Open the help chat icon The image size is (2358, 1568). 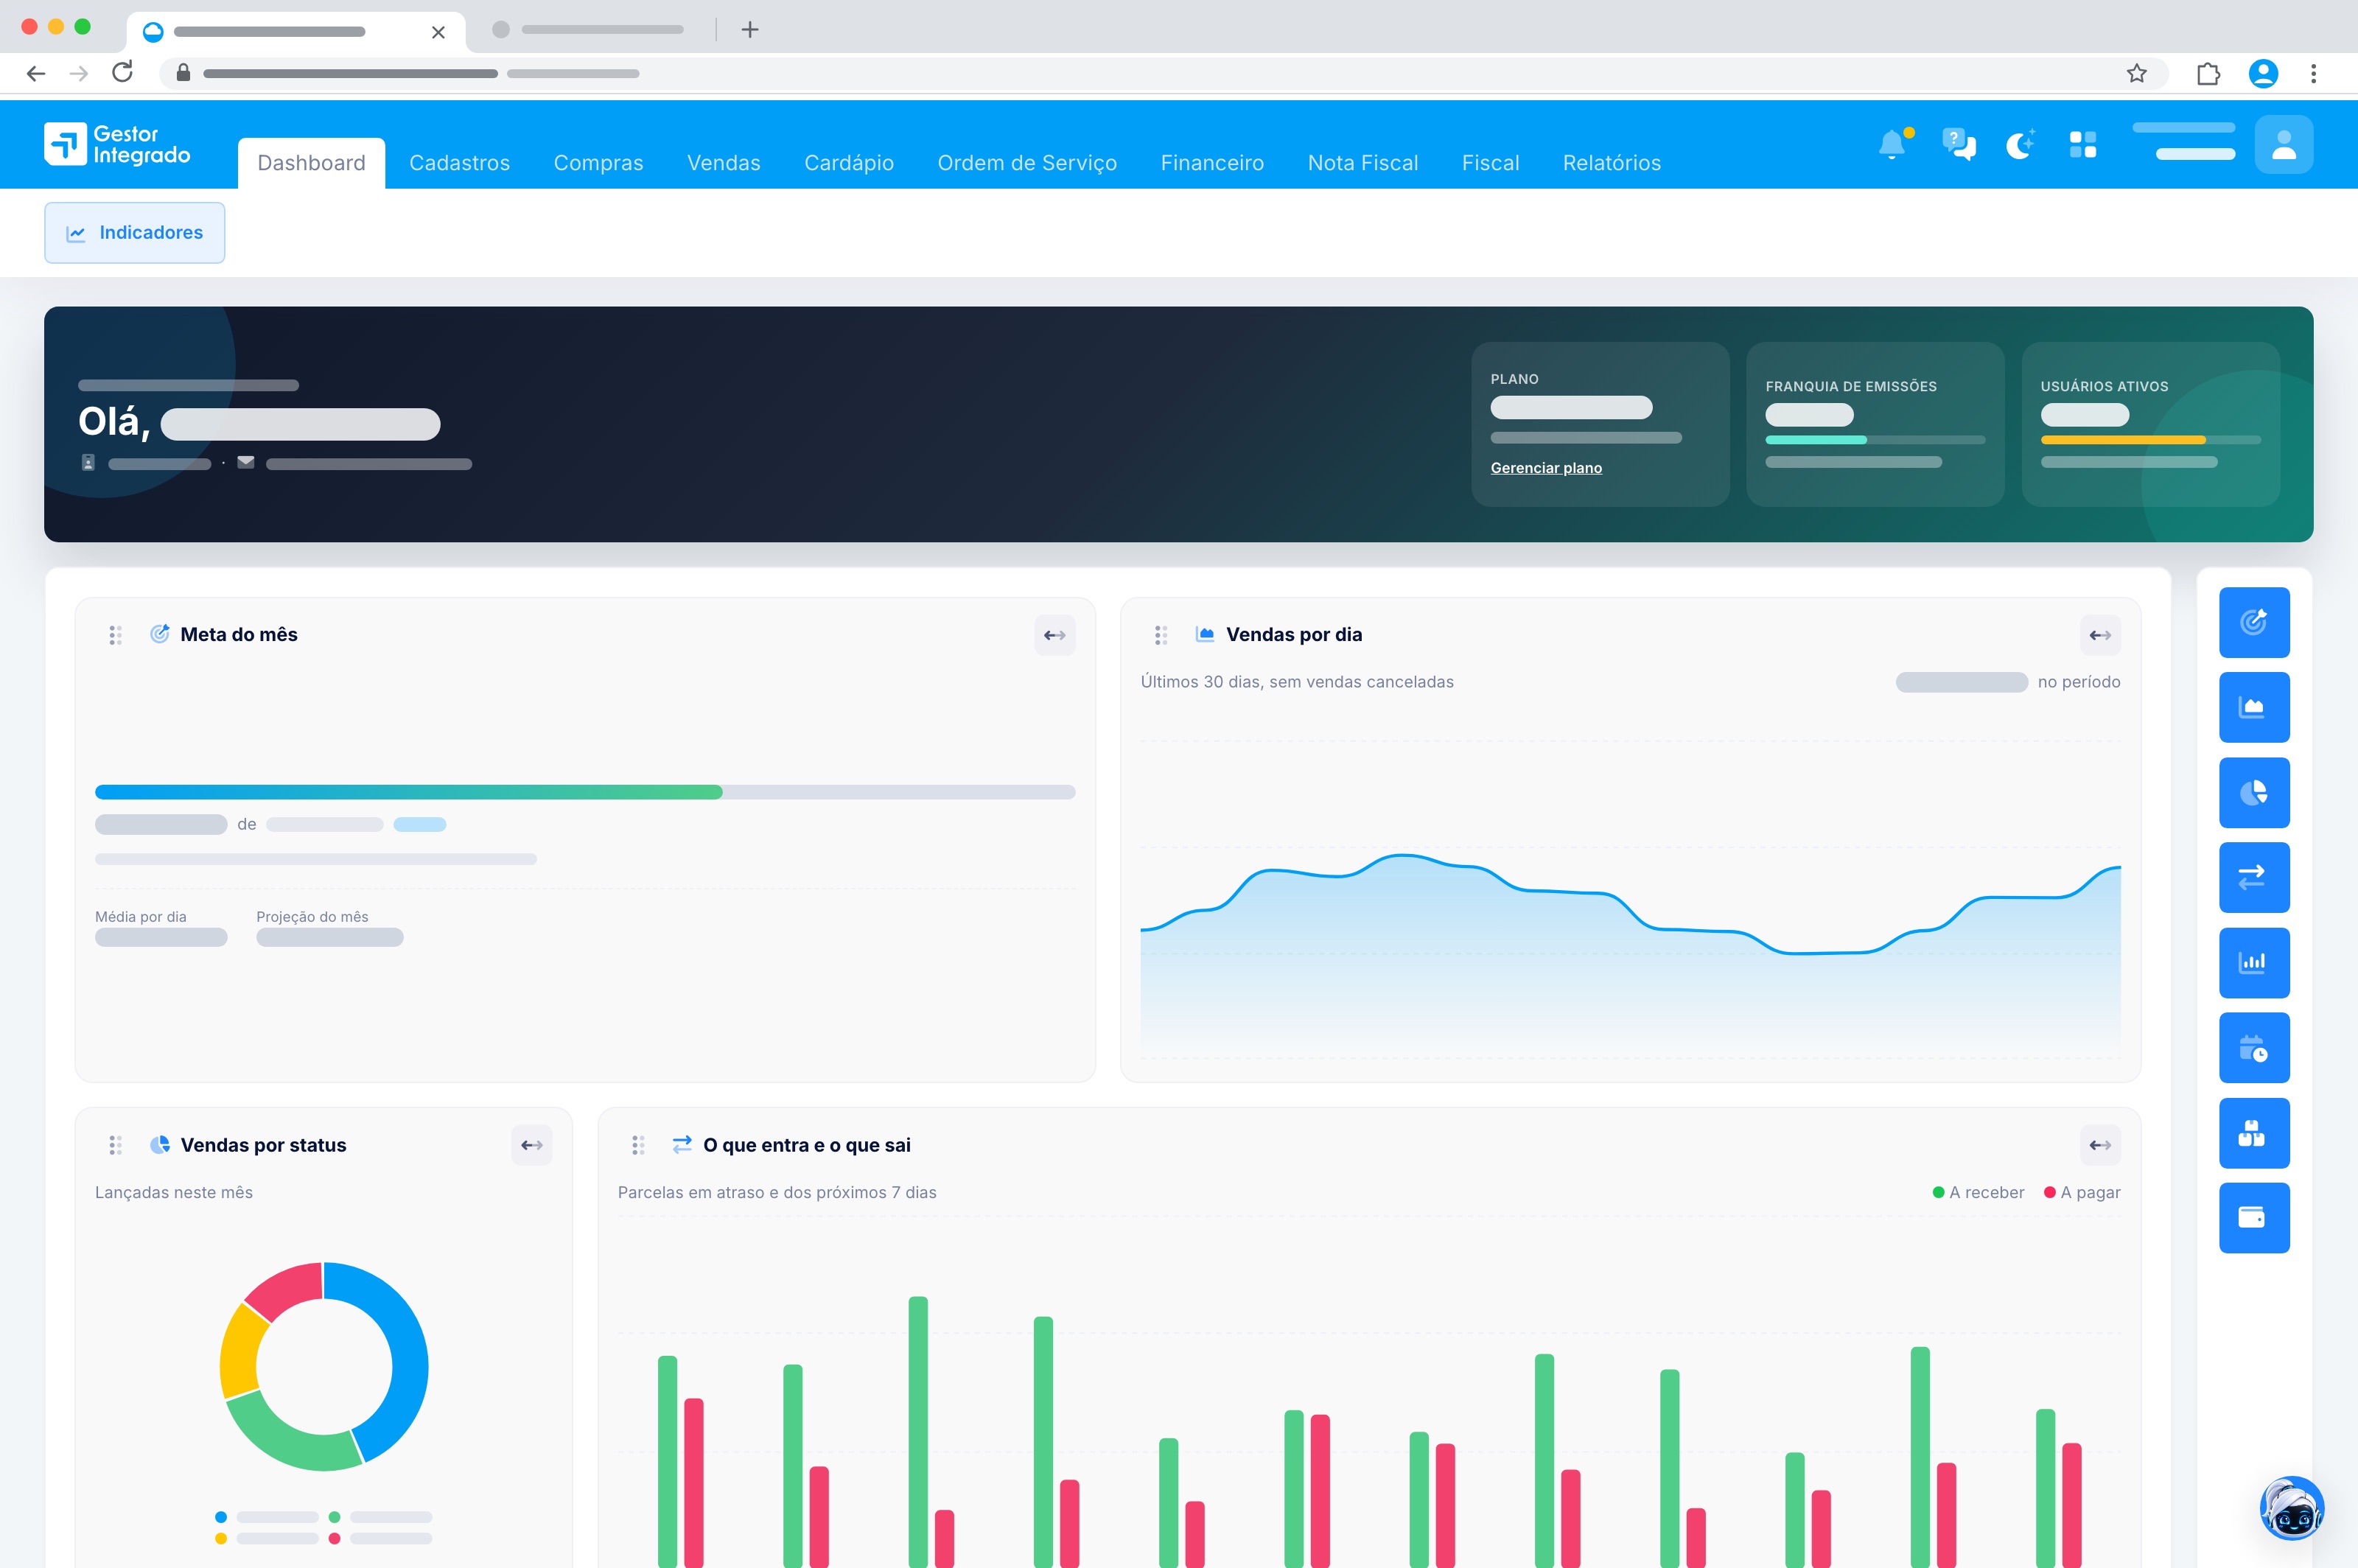(1958, 145)
